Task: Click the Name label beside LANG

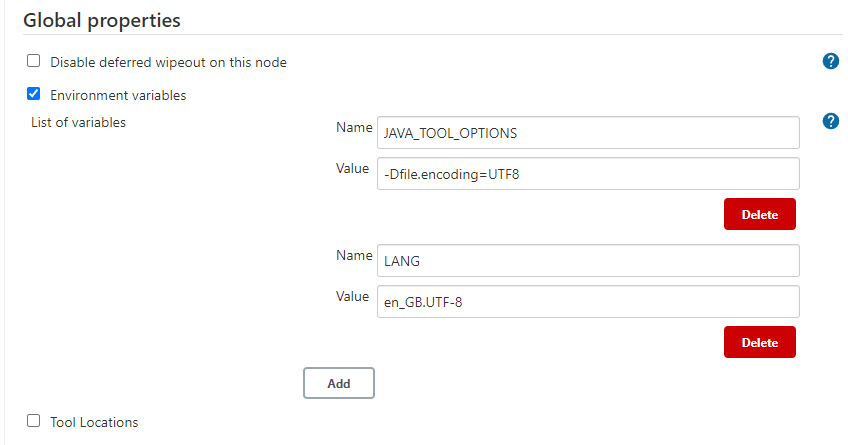Action: pos(353,255)
